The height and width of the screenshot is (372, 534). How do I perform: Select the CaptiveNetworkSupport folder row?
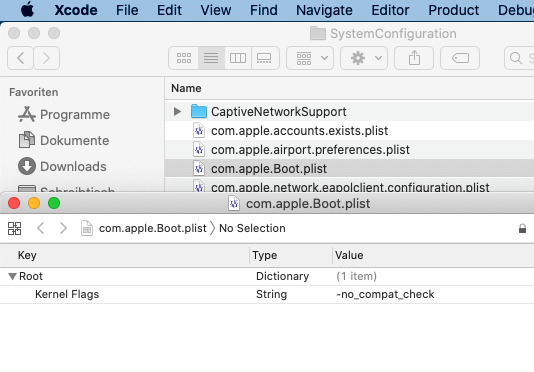point(349,111)
